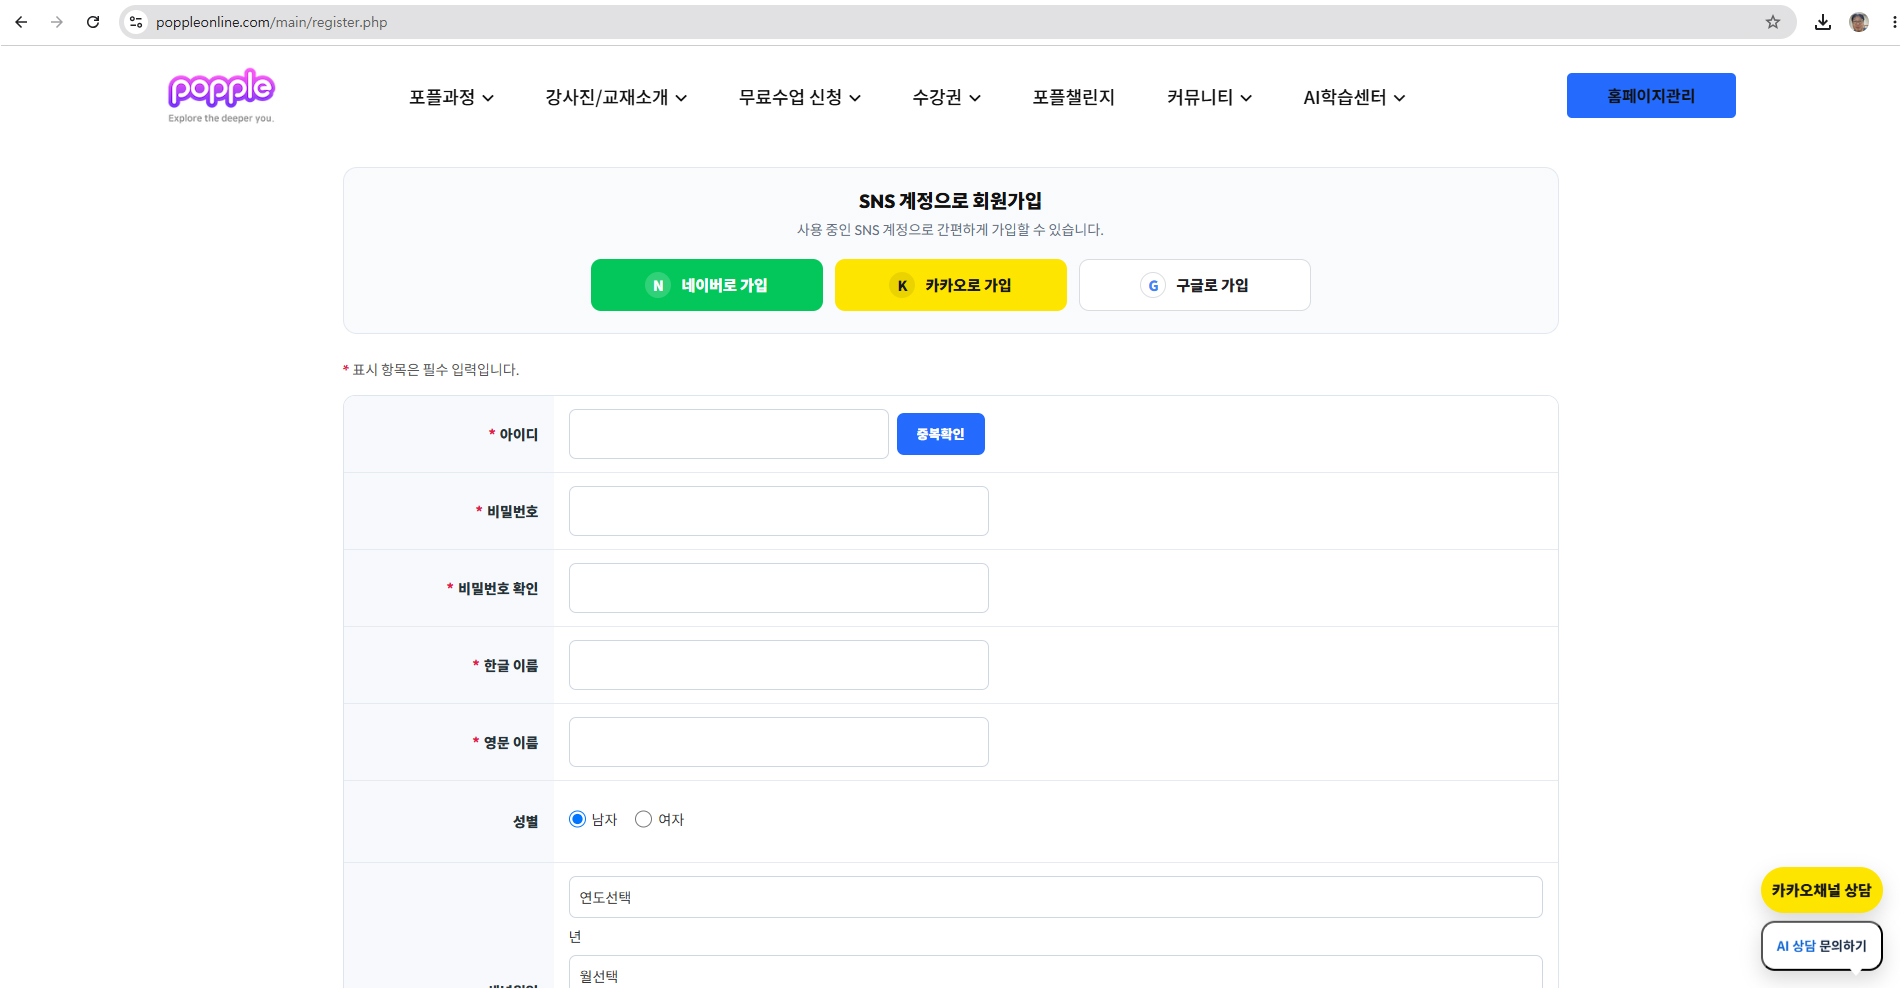Open the 포플챌린지 menu item
The image size is (1901, 989).
1073,97
